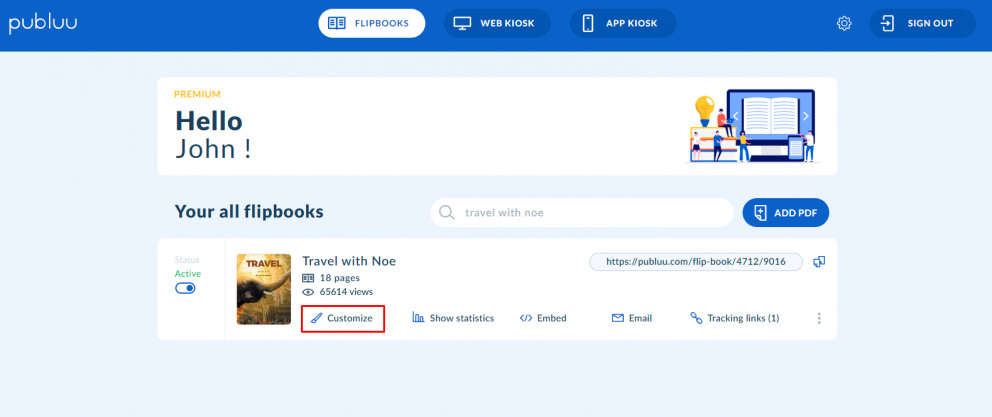Open the Web Kiosk tab
Viewport: 992px width, 417px height.
point(497,23)
